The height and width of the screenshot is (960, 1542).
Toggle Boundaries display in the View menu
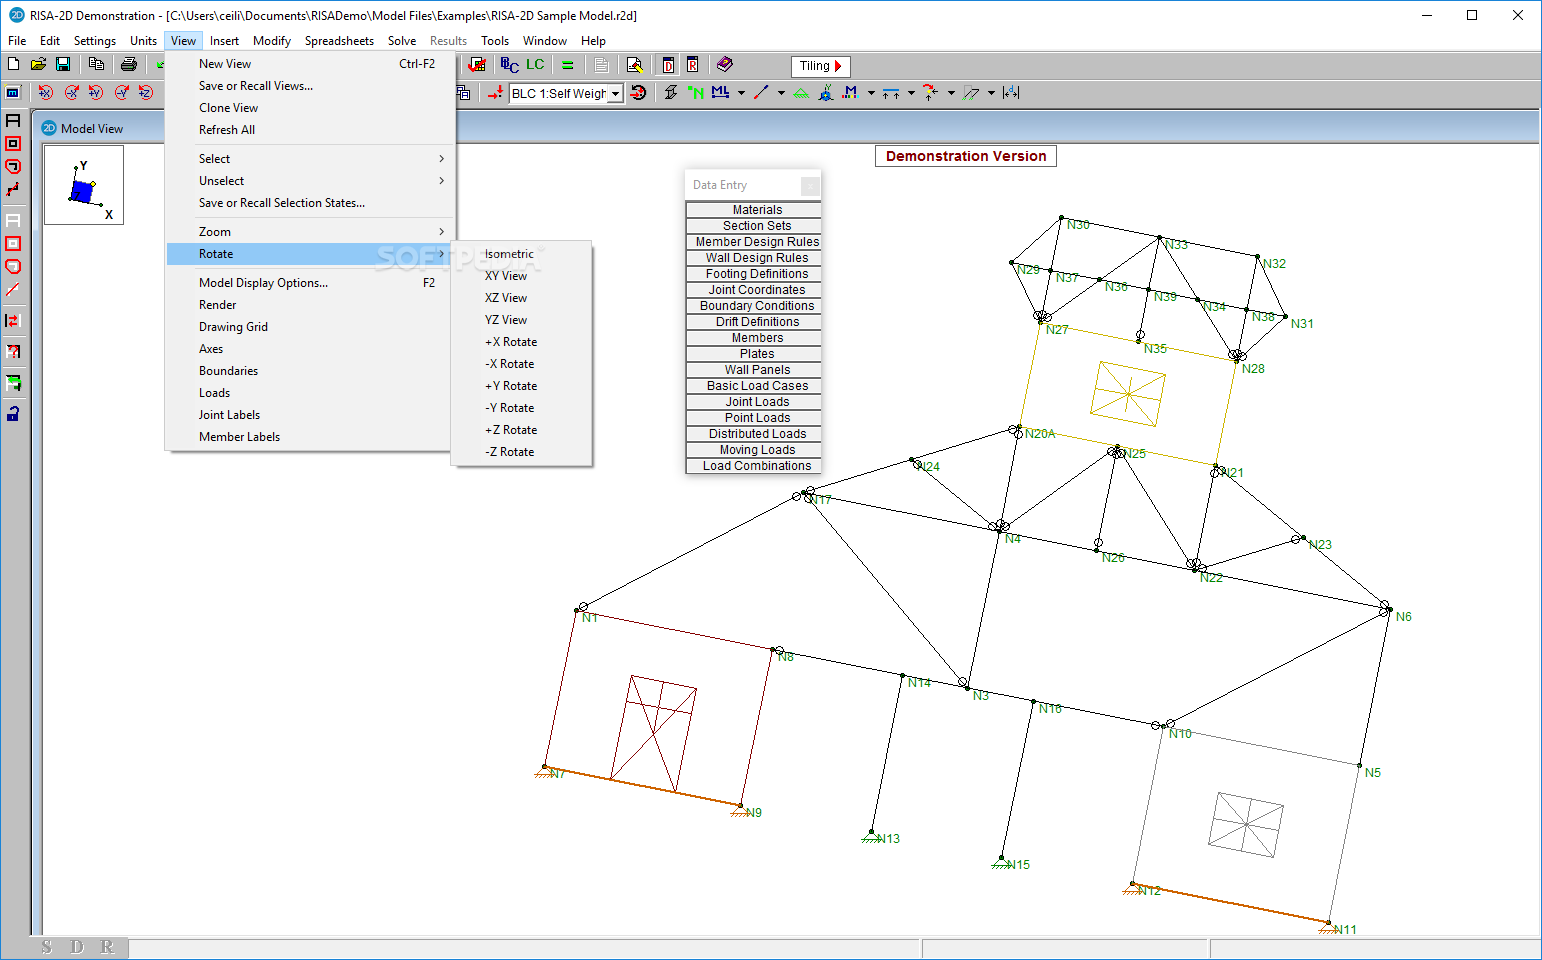[x=310, y=371]
